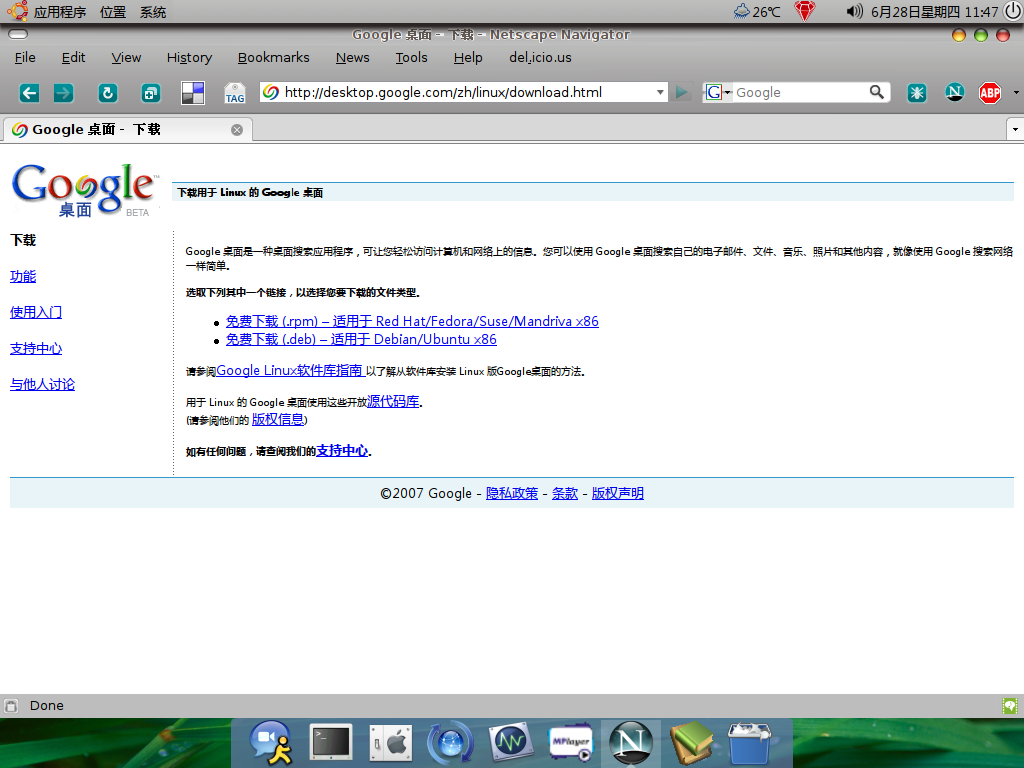Open the 位置 menu in the top panel
Viewport: 1024px width, 768px height.
point(113,12)
